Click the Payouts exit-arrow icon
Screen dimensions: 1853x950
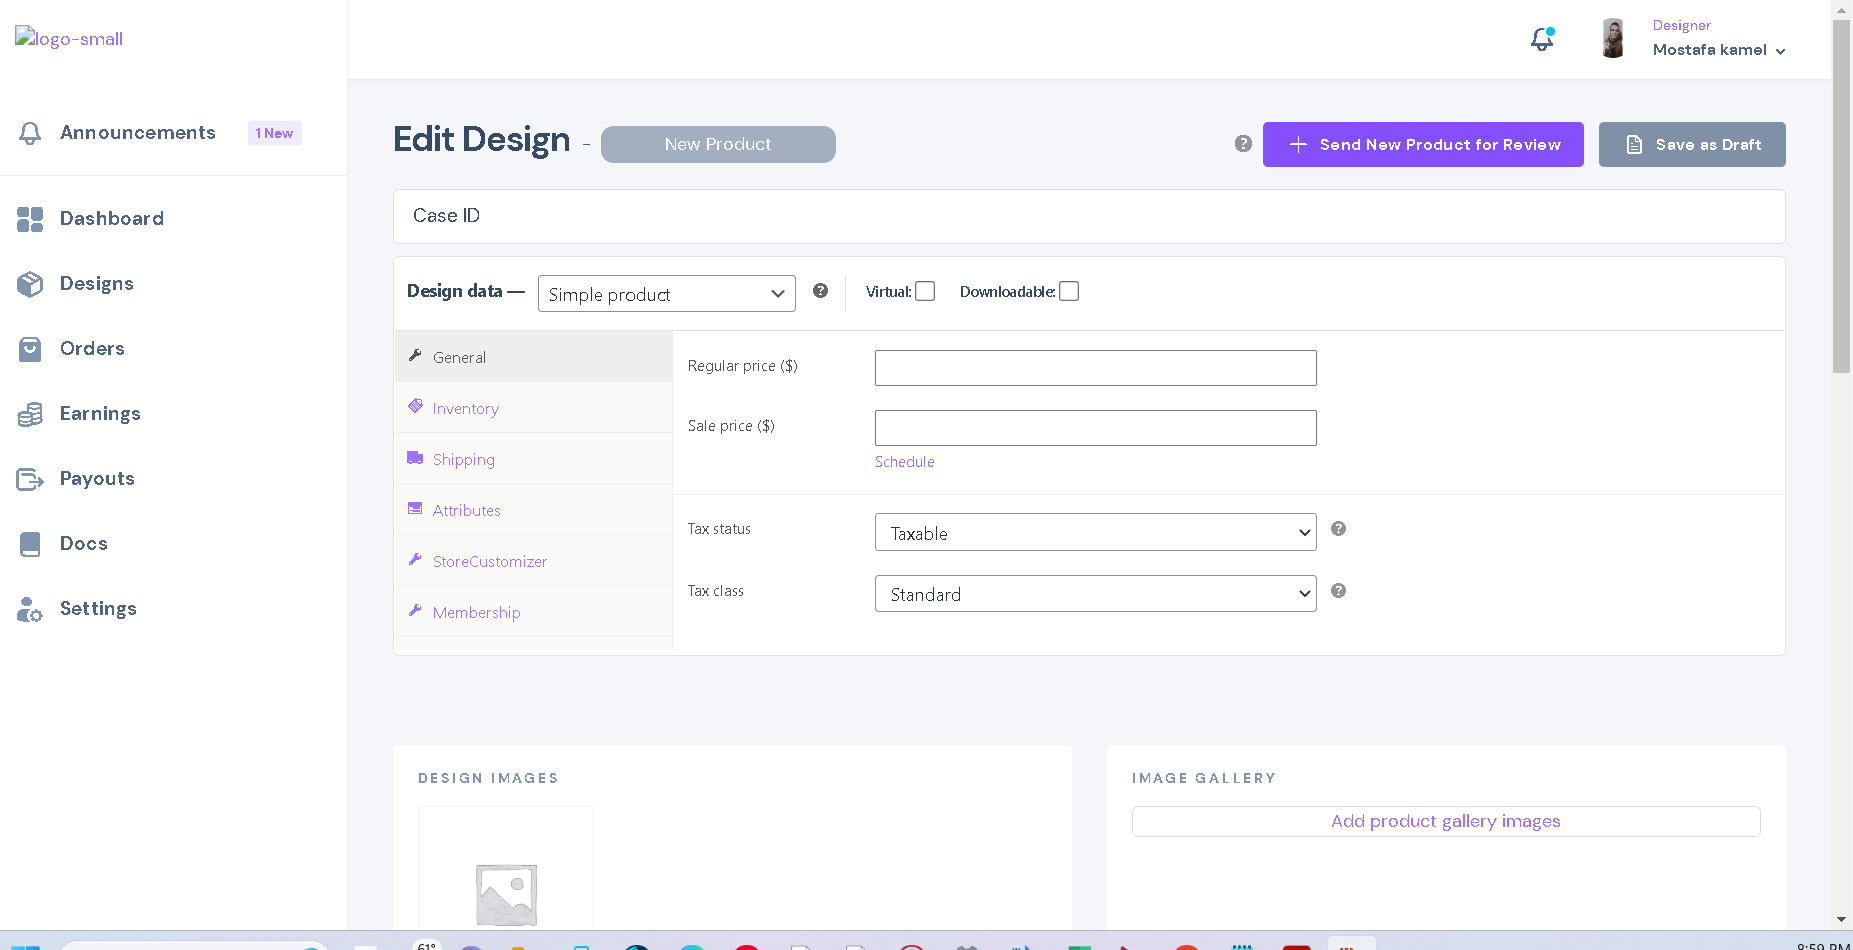[x=30, y=479]
